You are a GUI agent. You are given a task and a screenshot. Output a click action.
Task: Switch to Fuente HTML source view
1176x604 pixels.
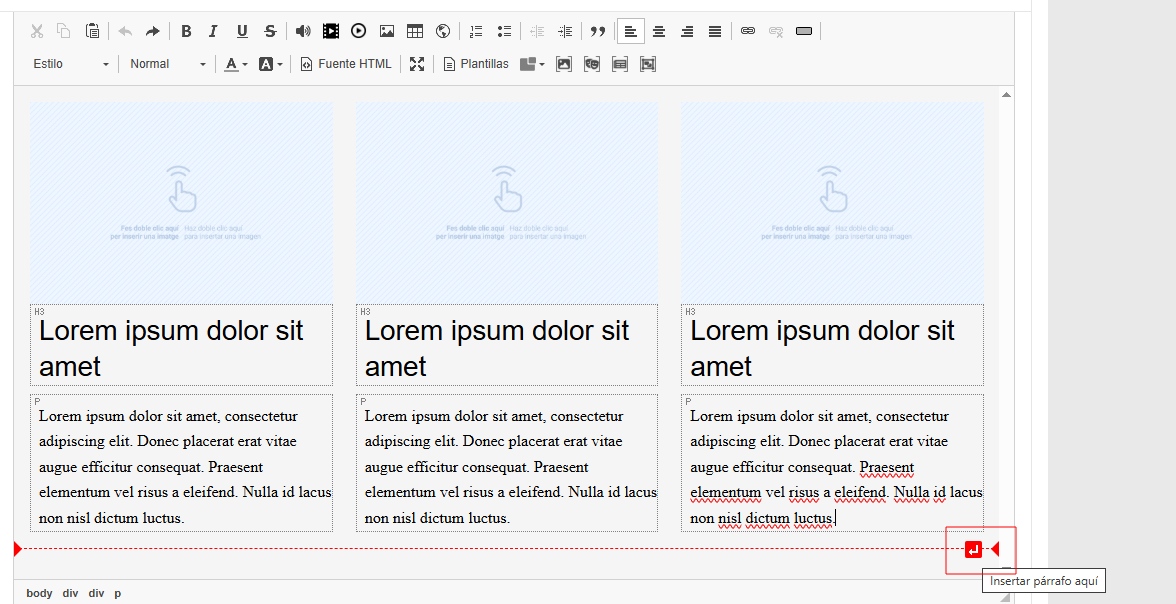click(346, 65)
